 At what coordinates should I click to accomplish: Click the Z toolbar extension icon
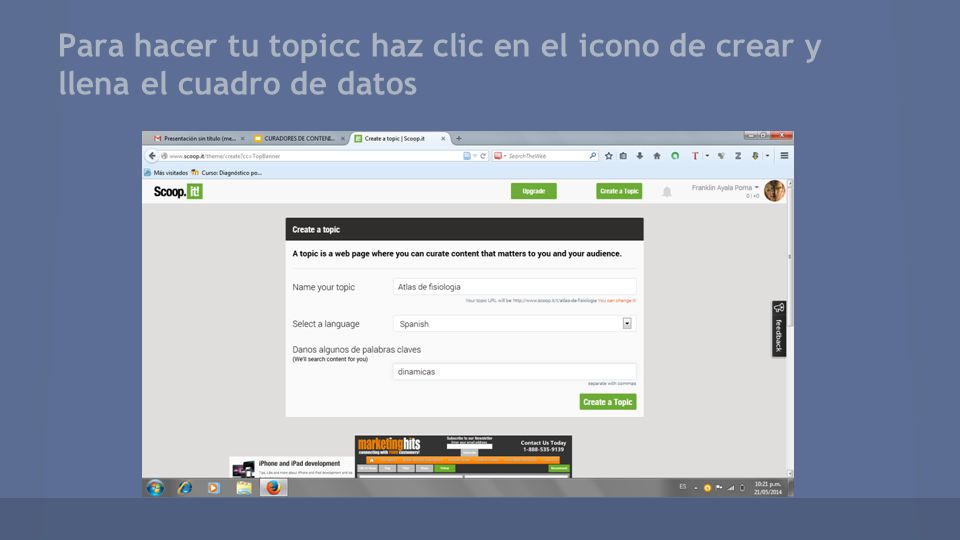pos(738,156)
